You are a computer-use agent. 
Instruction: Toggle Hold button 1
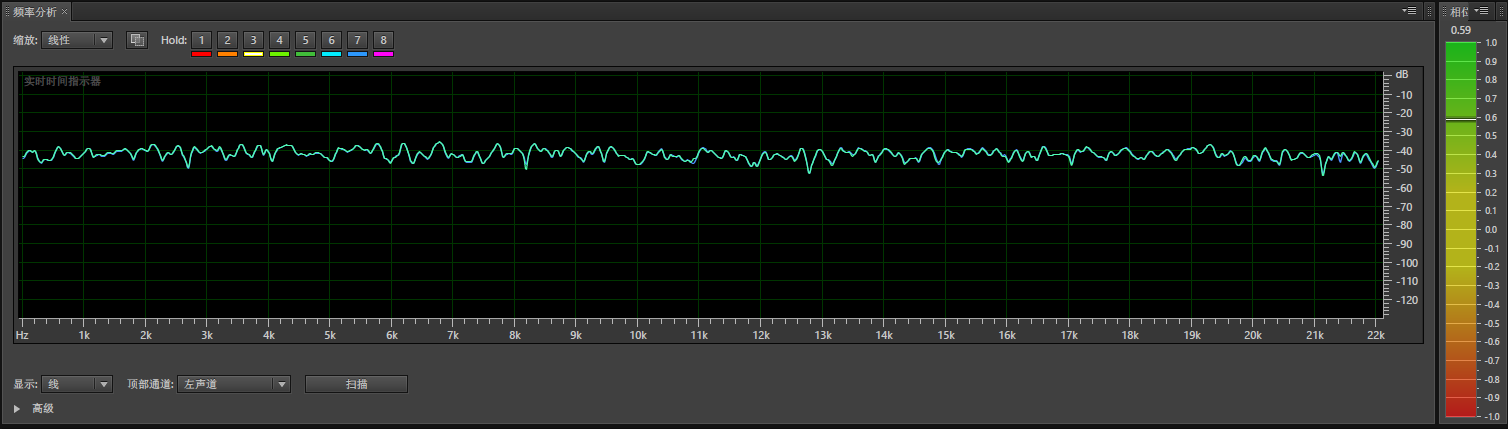click(201, 40)
